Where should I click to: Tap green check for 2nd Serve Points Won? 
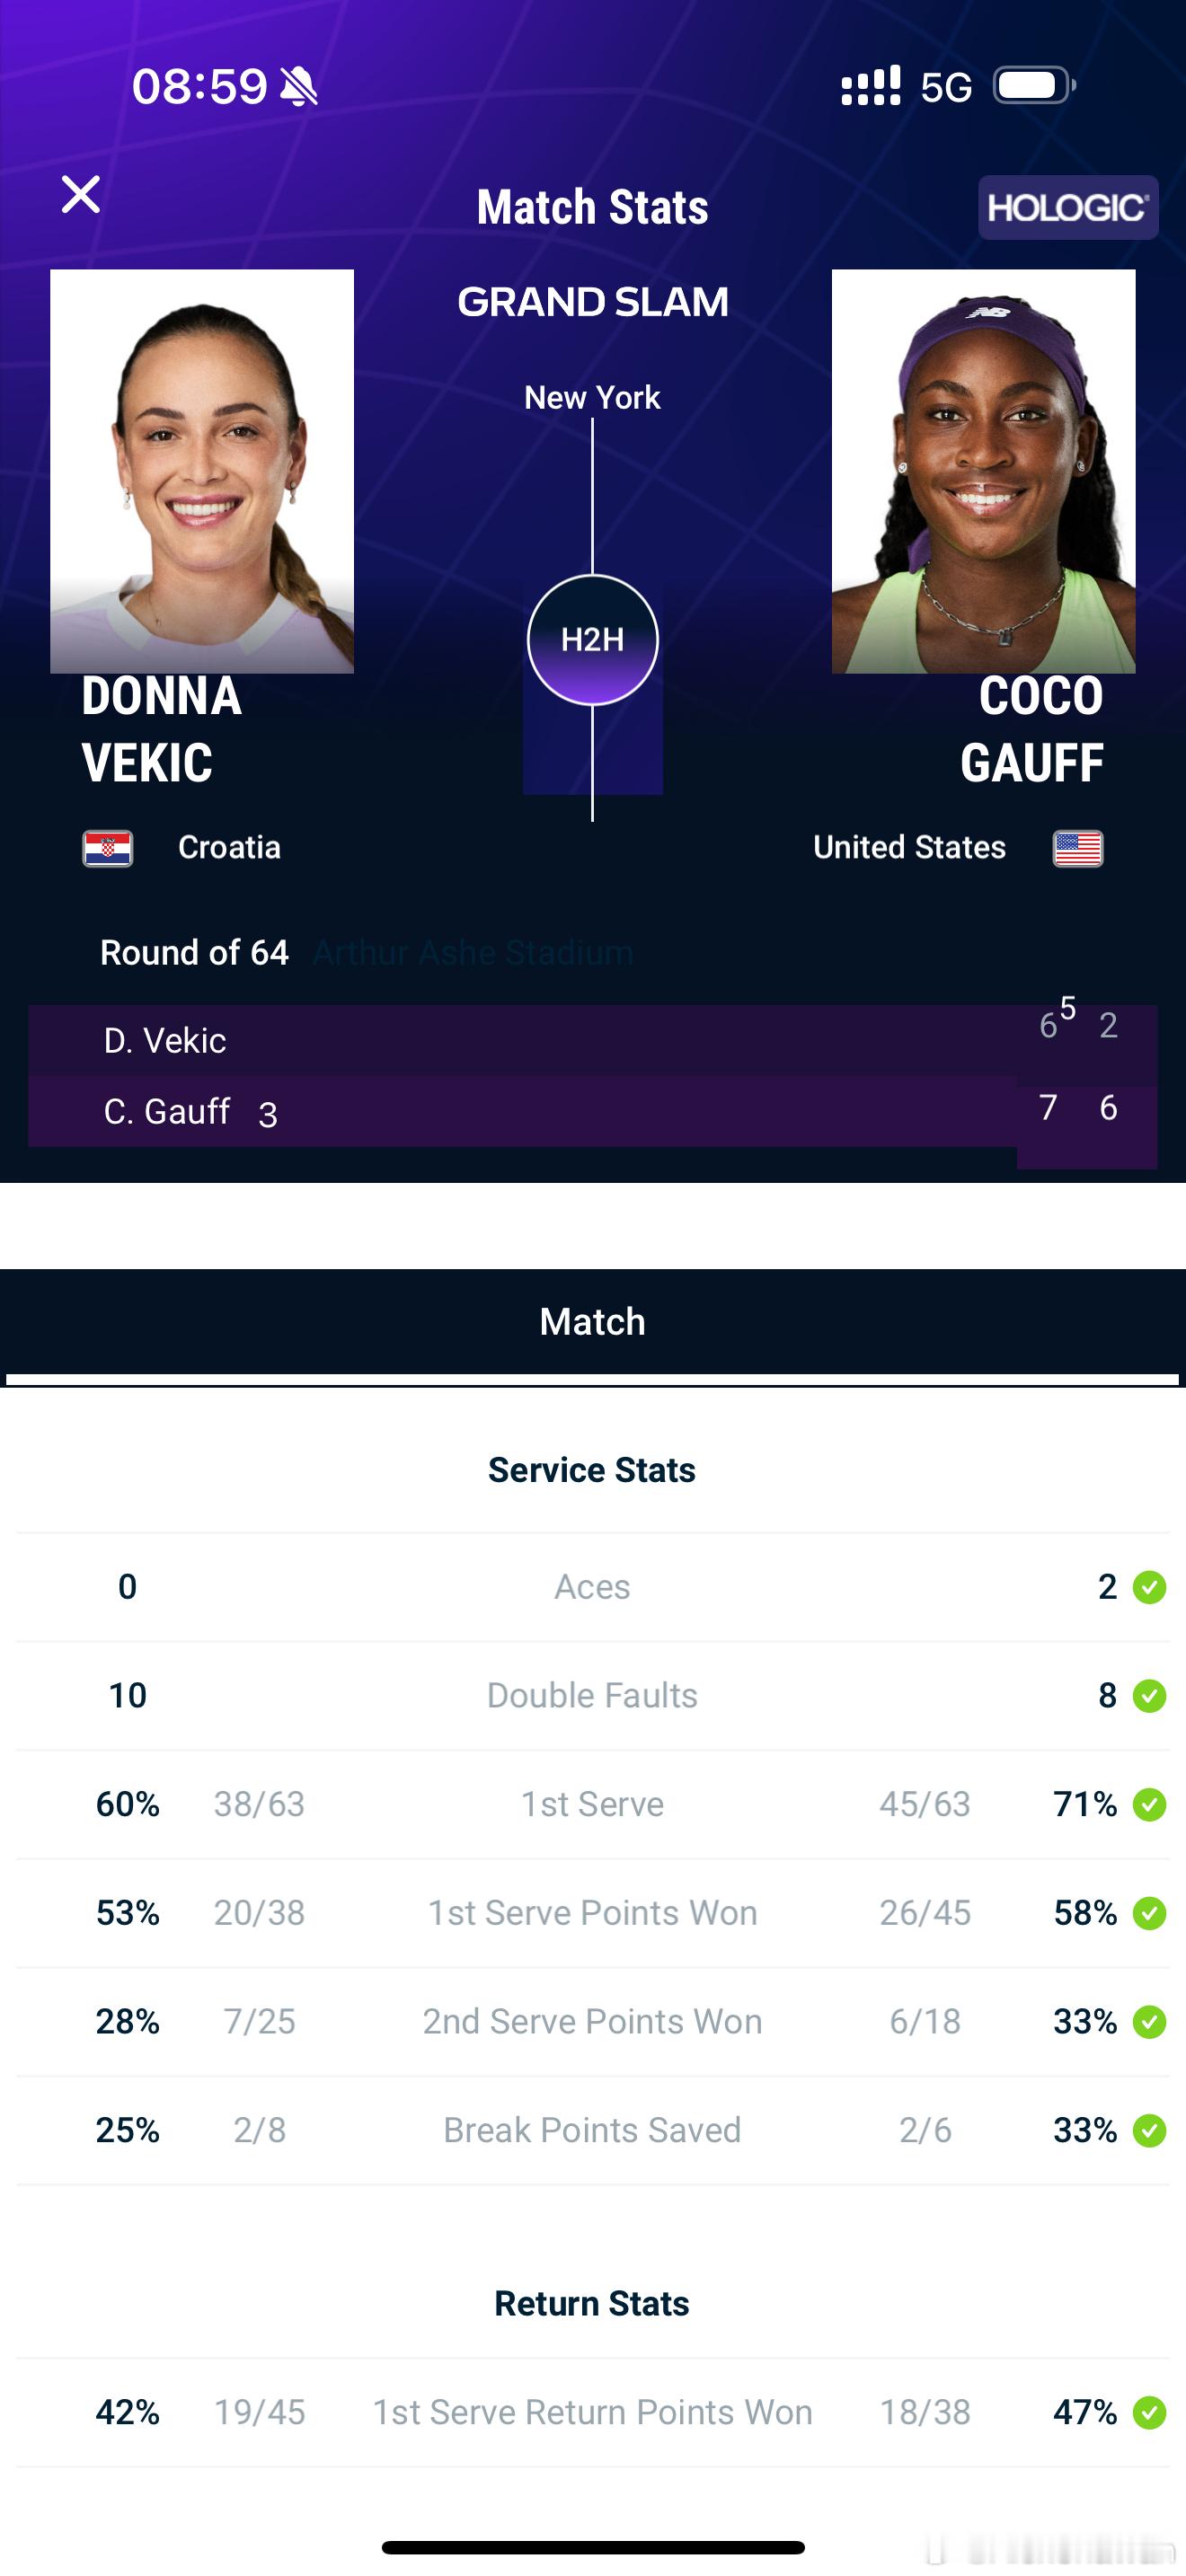[1149, 2022]
